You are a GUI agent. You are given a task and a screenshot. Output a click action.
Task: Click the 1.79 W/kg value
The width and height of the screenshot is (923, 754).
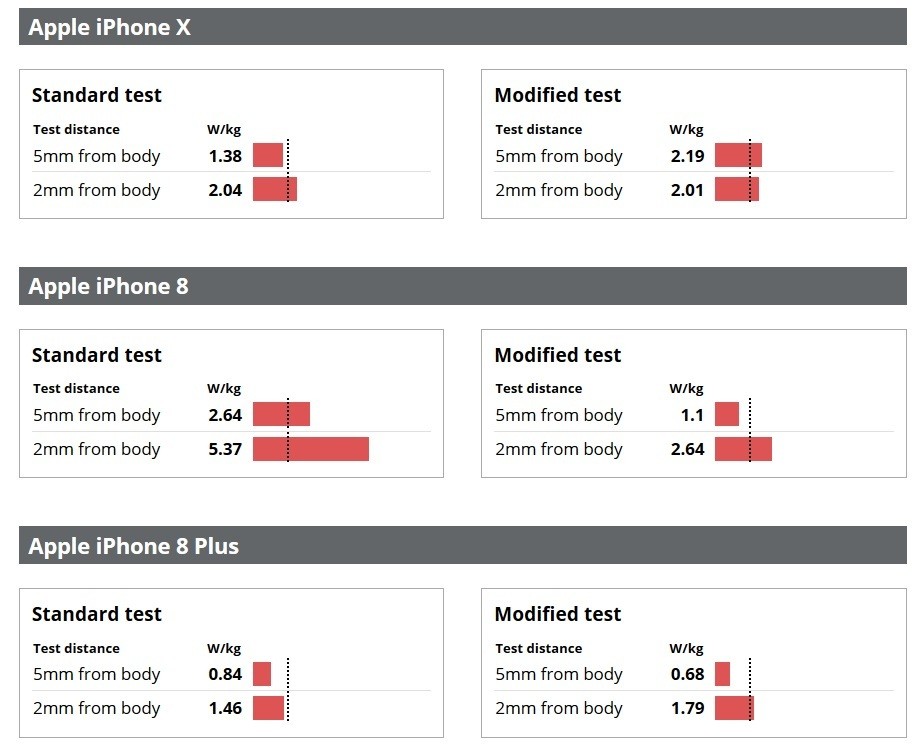(x=687, y=708)
